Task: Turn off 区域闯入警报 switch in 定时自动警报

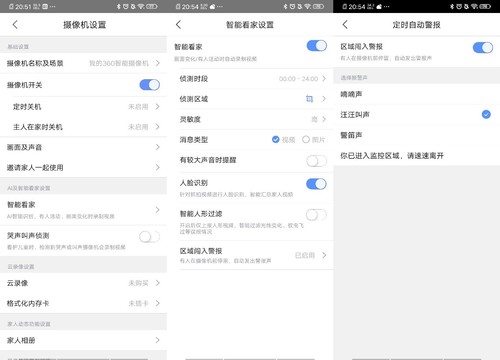Action: tap(483, 47)
